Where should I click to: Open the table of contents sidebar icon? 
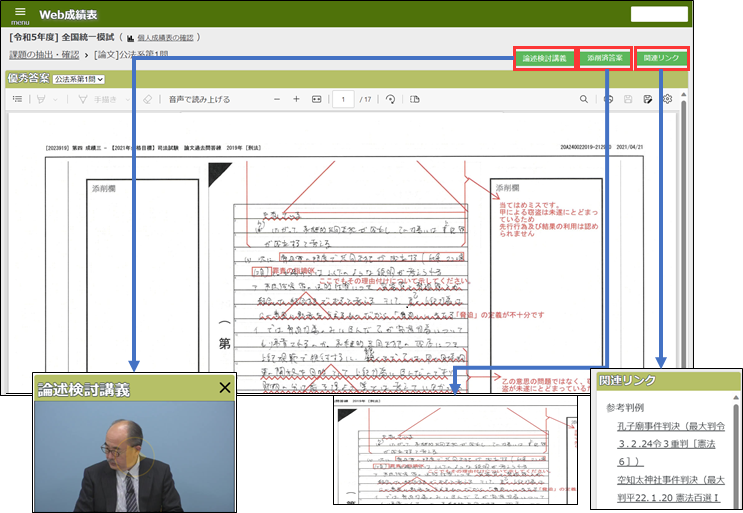pyautogui.click(x=17, y=100)
